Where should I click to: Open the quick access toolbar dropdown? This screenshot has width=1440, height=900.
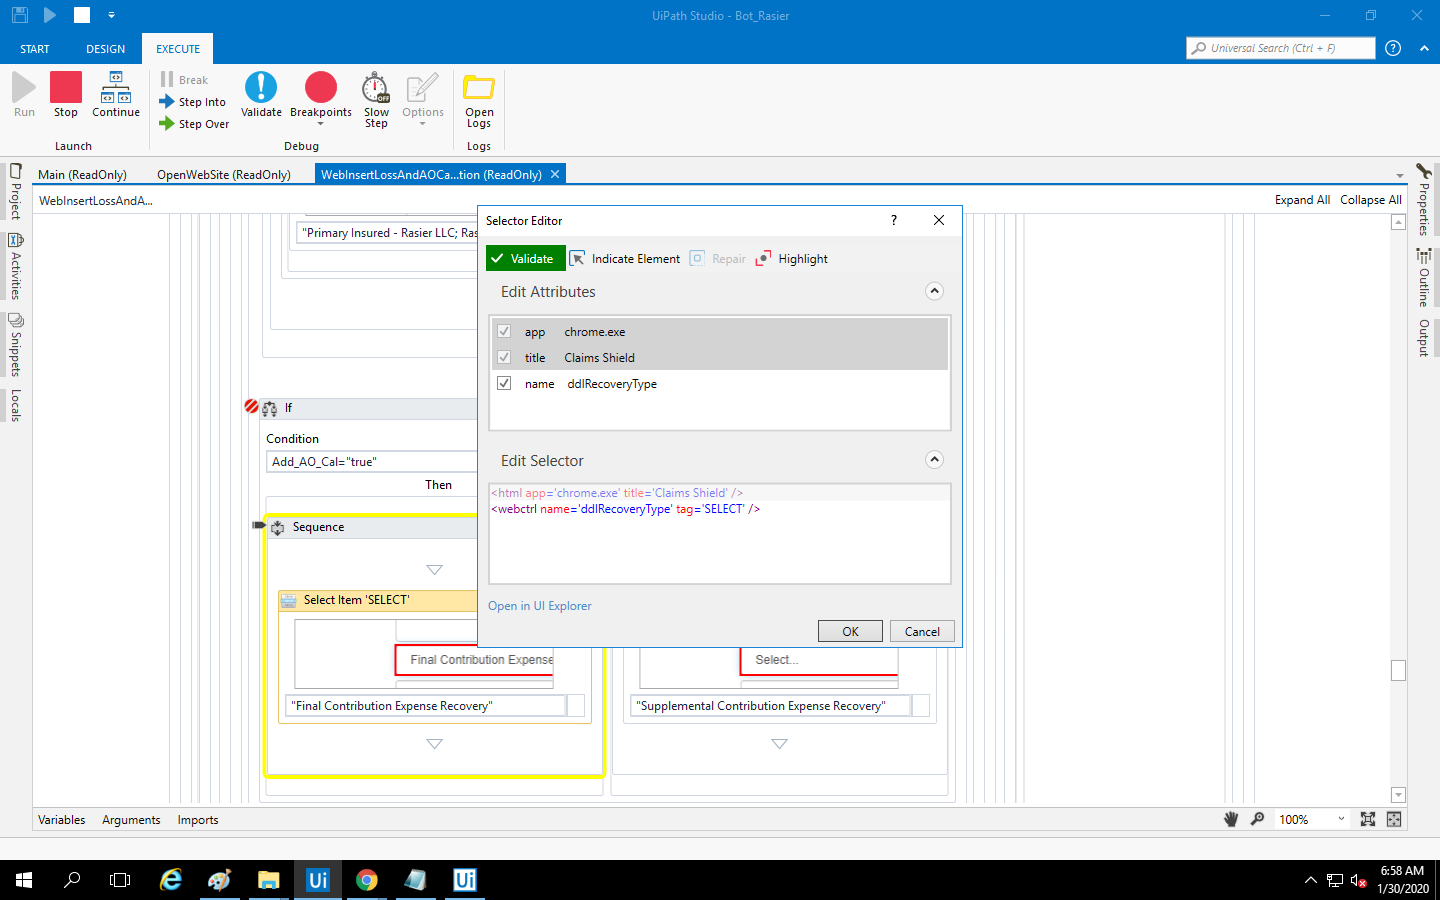coord(111,15)
